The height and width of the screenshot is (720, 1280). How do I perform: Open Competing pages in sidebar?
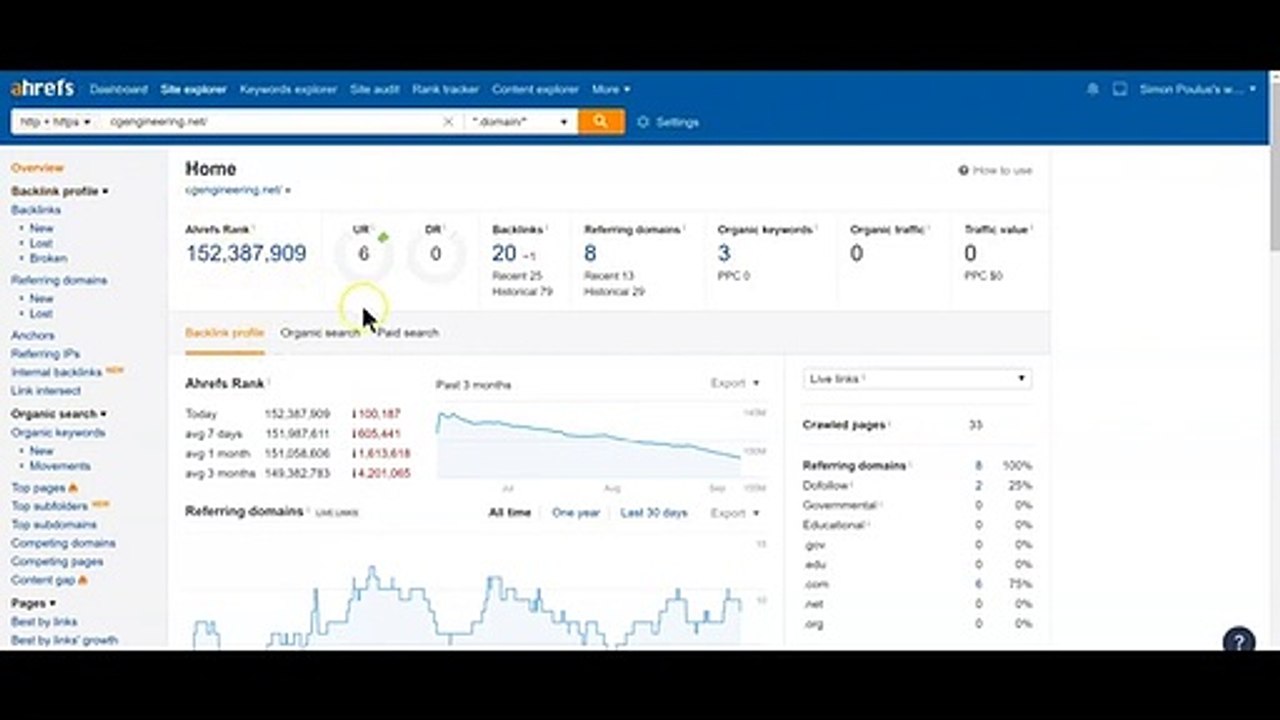pyautogui.click(x=57, y=562)
